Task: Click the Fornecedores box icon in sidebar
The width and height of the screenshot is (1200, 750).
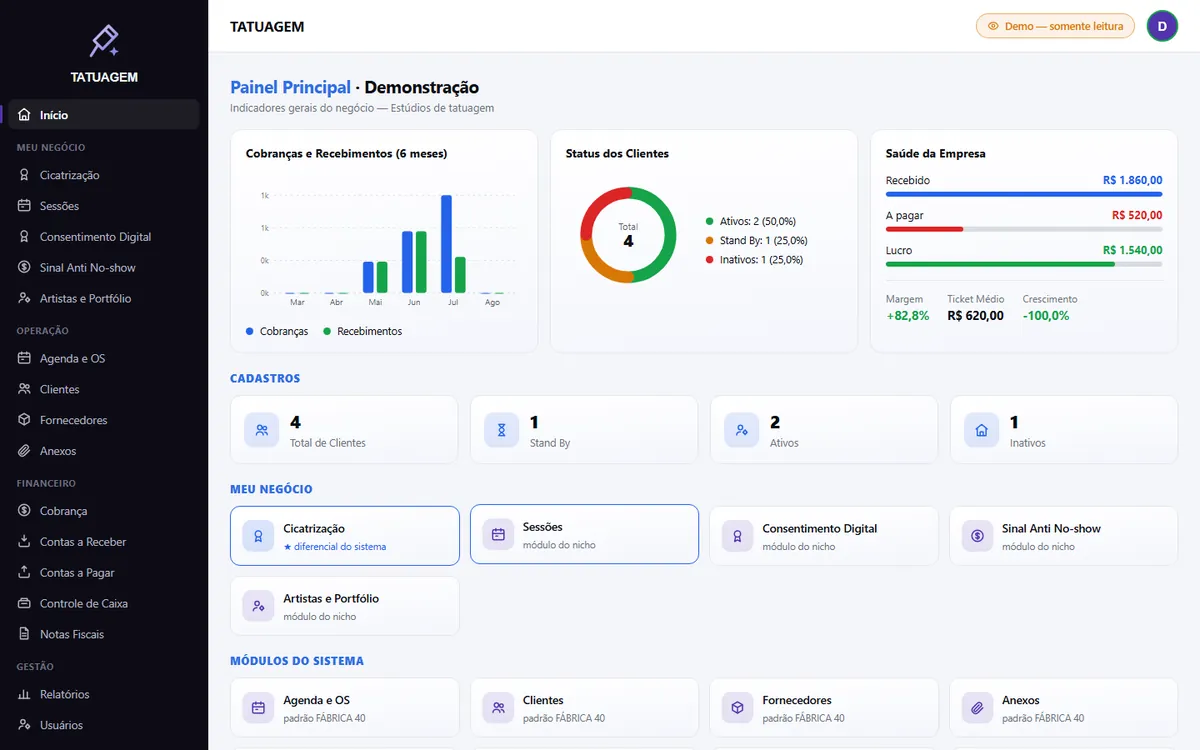Action: (x=24, y=420)
